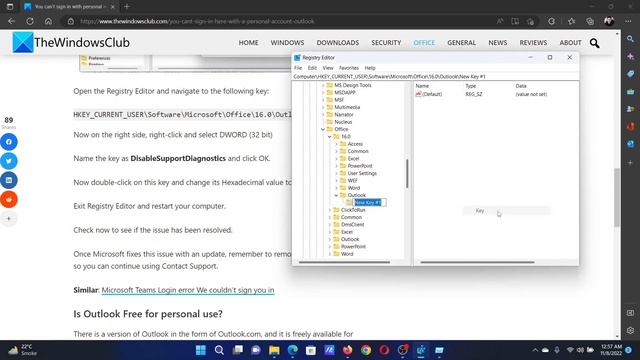640x360 pixels.
Task: Open the DOWNLOADS section link
Action: coord(338,42)
